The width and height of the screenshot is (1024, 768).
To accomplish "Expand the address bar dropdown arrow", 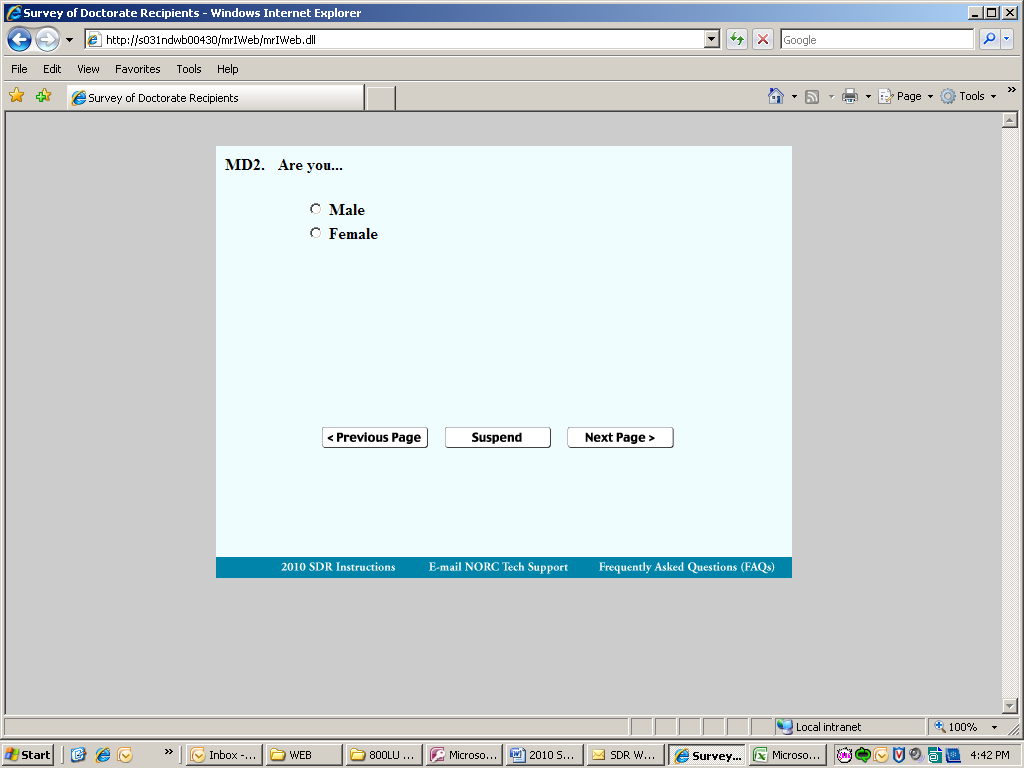I will pyautogui.click(x=712, y=39).
